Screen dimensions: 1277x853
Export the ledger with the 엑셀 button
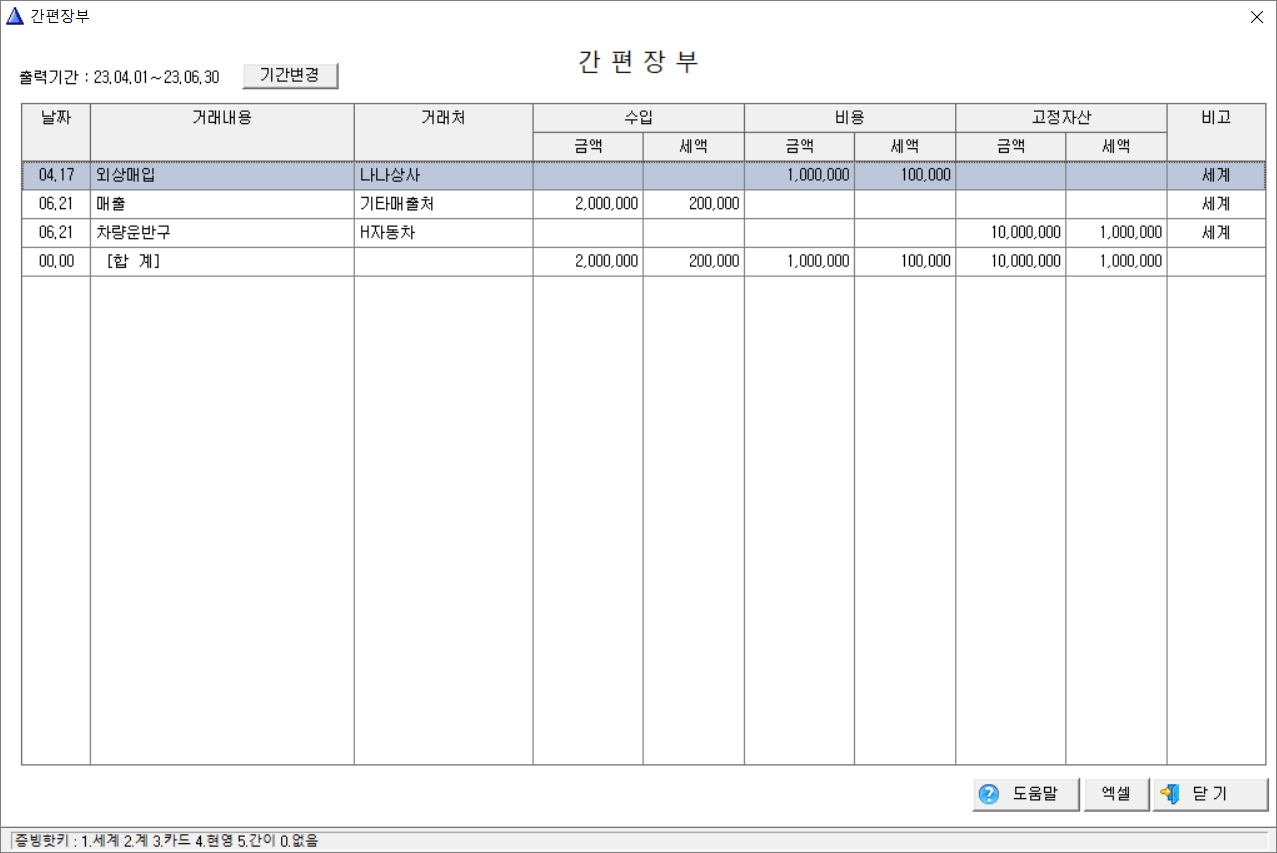(1116, 794)
